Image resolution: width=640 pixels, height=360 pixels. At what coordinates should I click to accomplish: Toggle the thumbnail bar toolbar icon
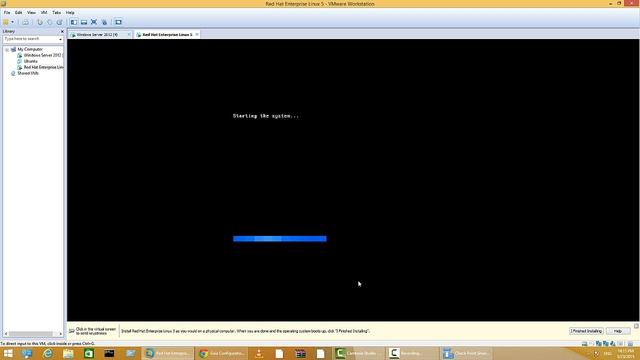click(84, 22)
